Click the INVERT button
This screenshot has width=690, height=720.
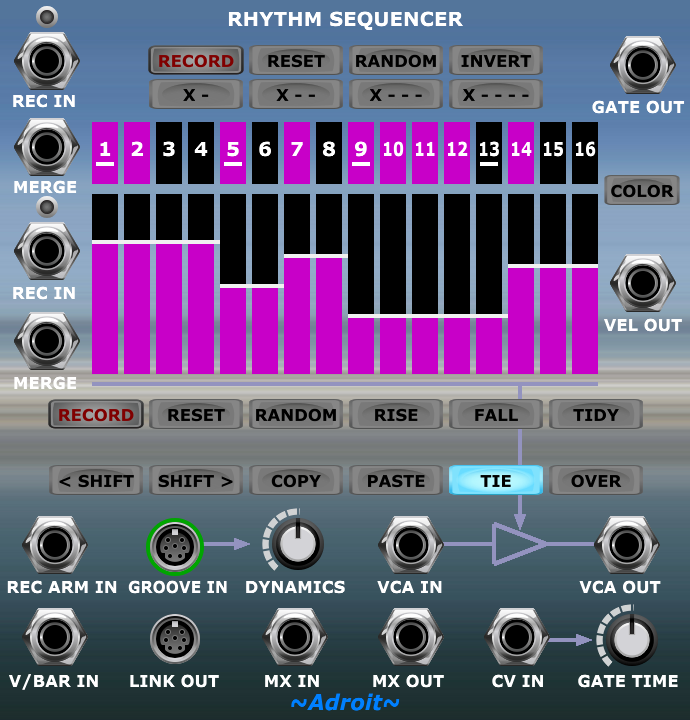tap(496, 60)
